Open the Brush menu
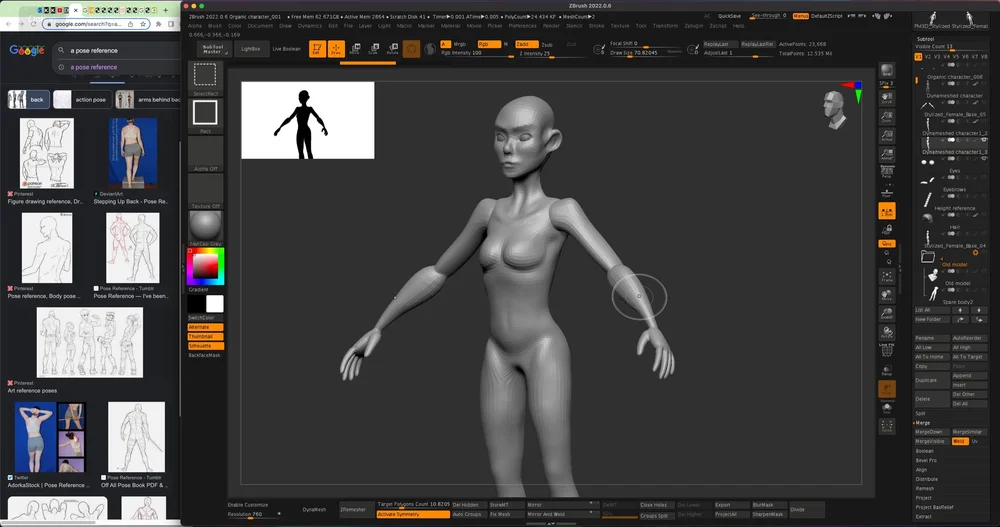Screen dimensions: 1000x527 214,26
